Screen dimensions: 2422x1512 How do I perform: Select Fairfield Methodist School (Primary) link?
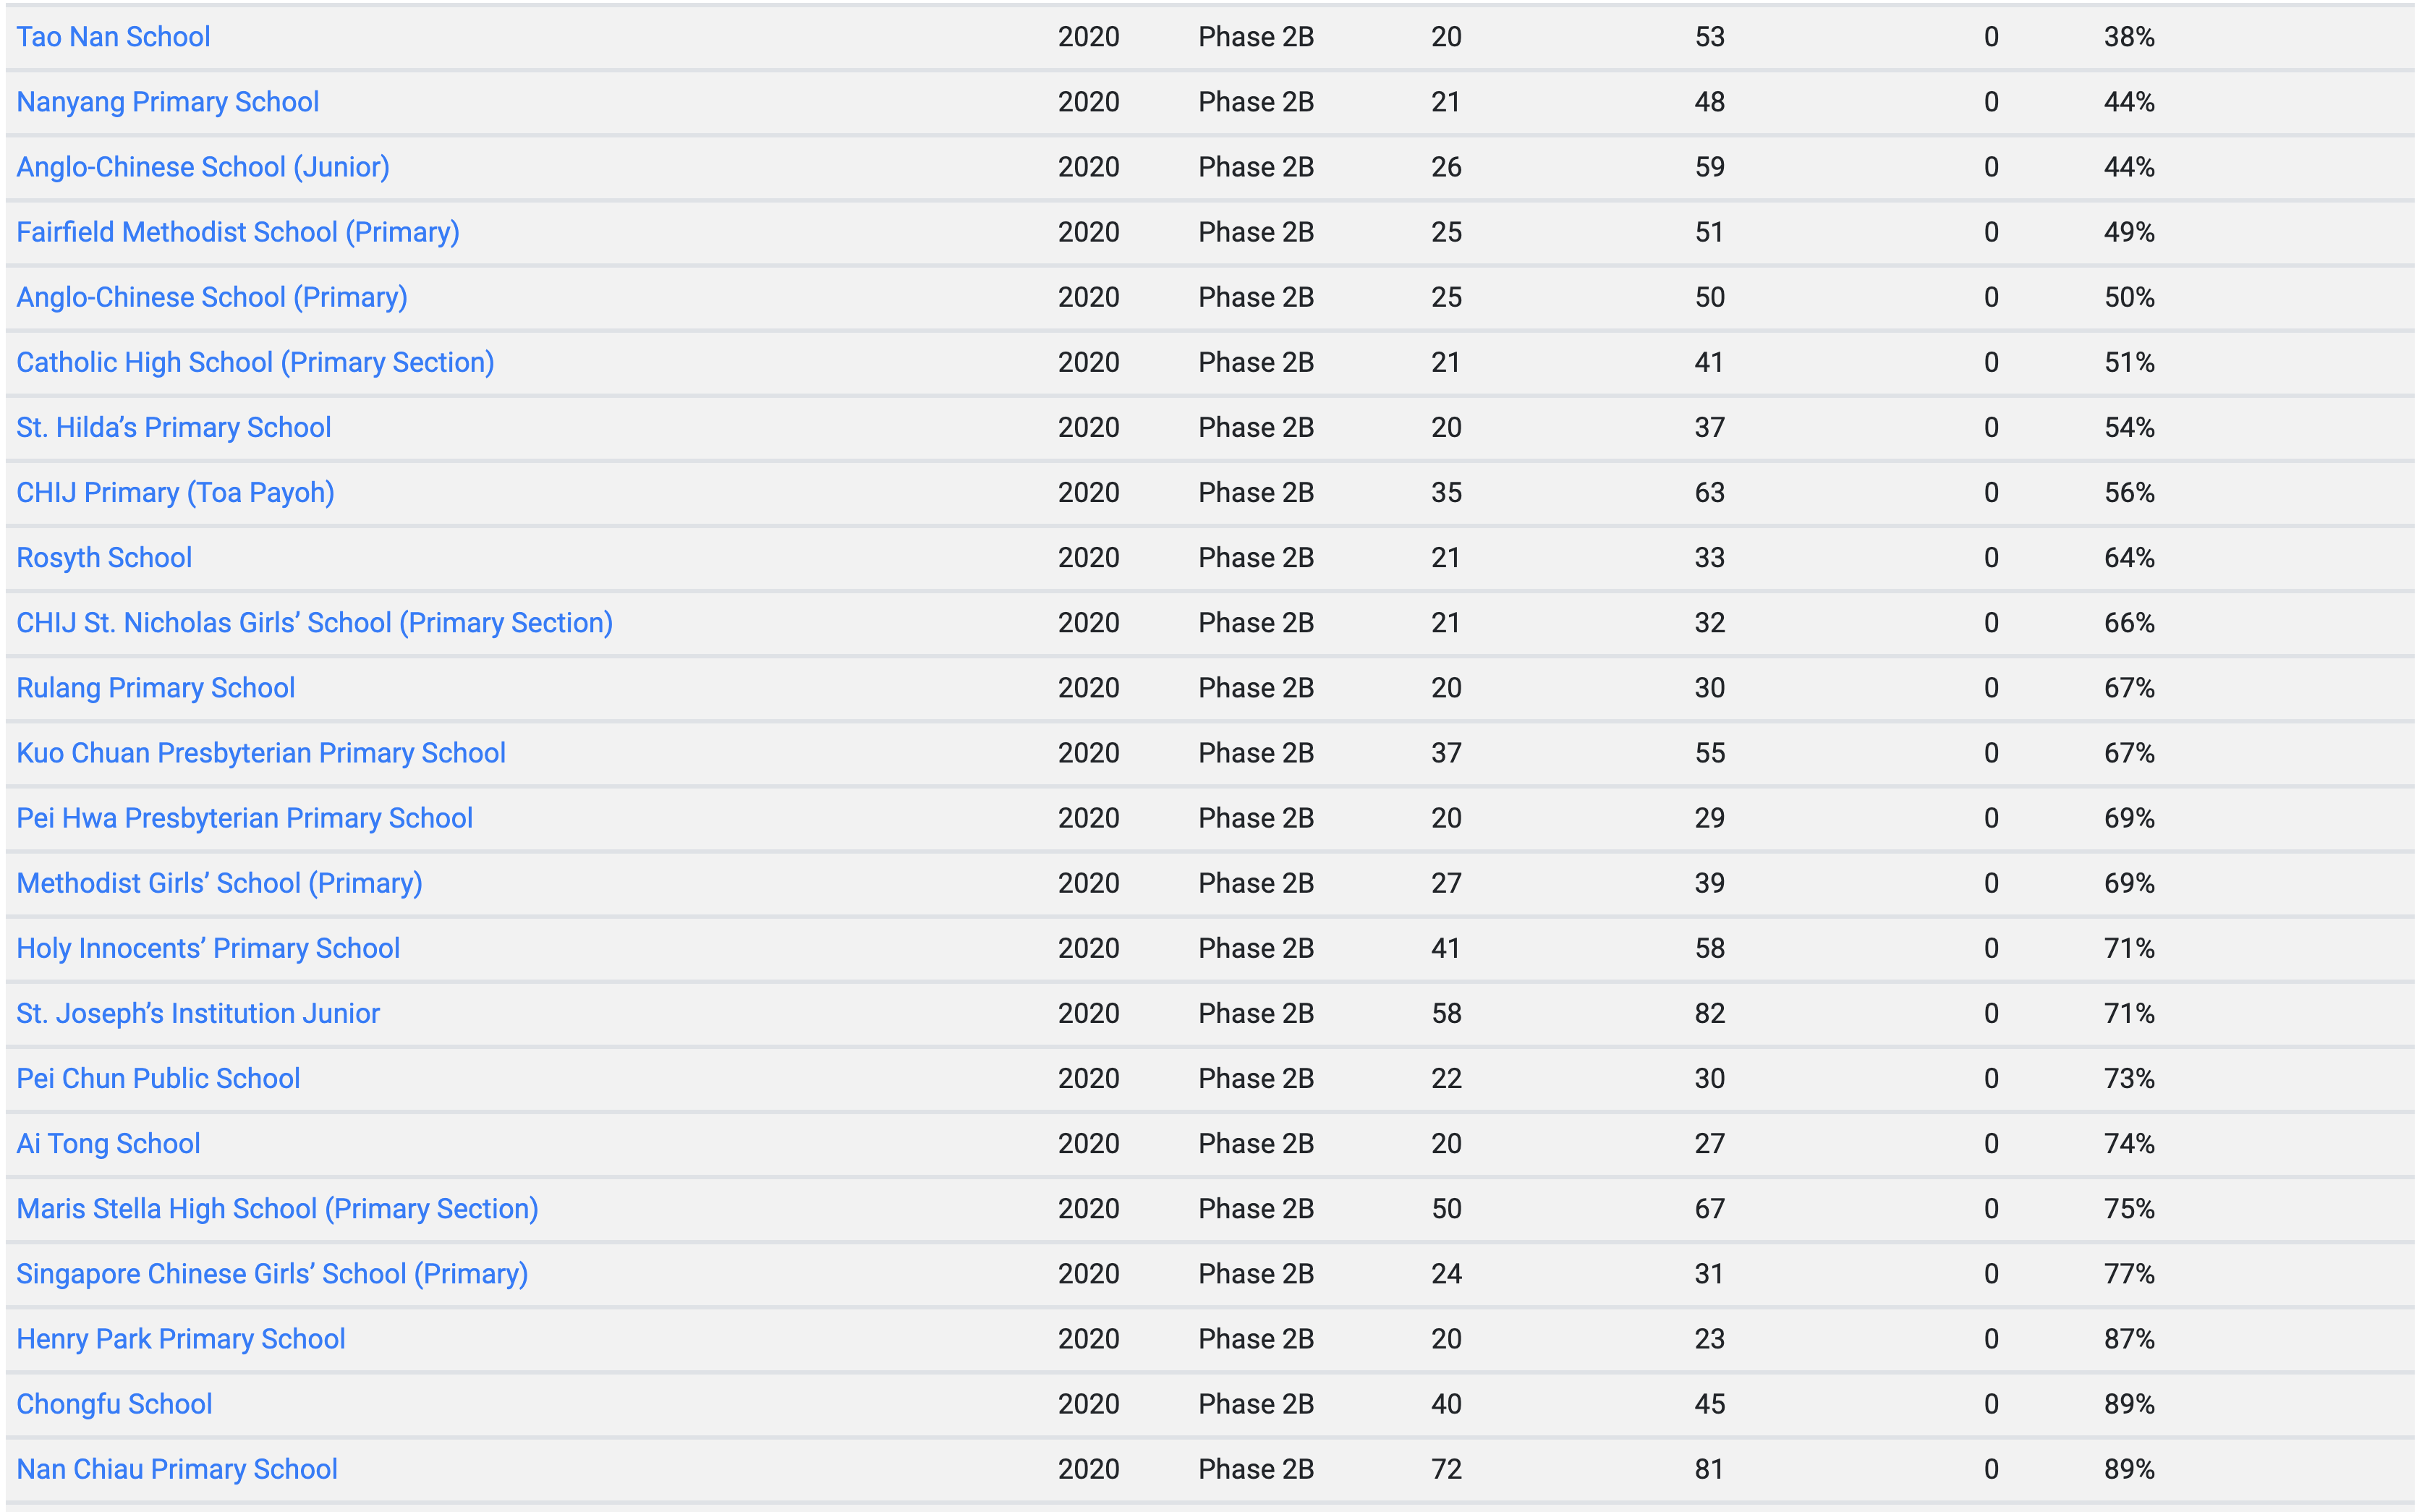pos(238,232)
